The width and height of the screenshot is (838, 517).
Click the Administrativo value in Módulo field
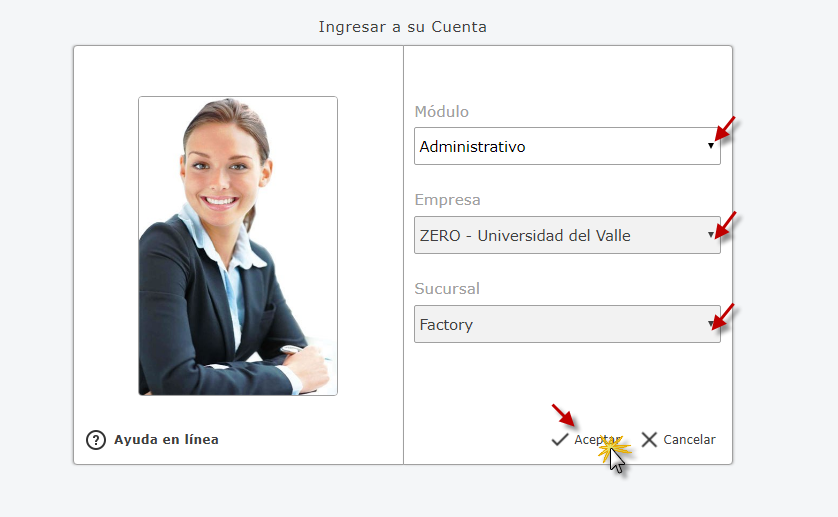[472, 146]
